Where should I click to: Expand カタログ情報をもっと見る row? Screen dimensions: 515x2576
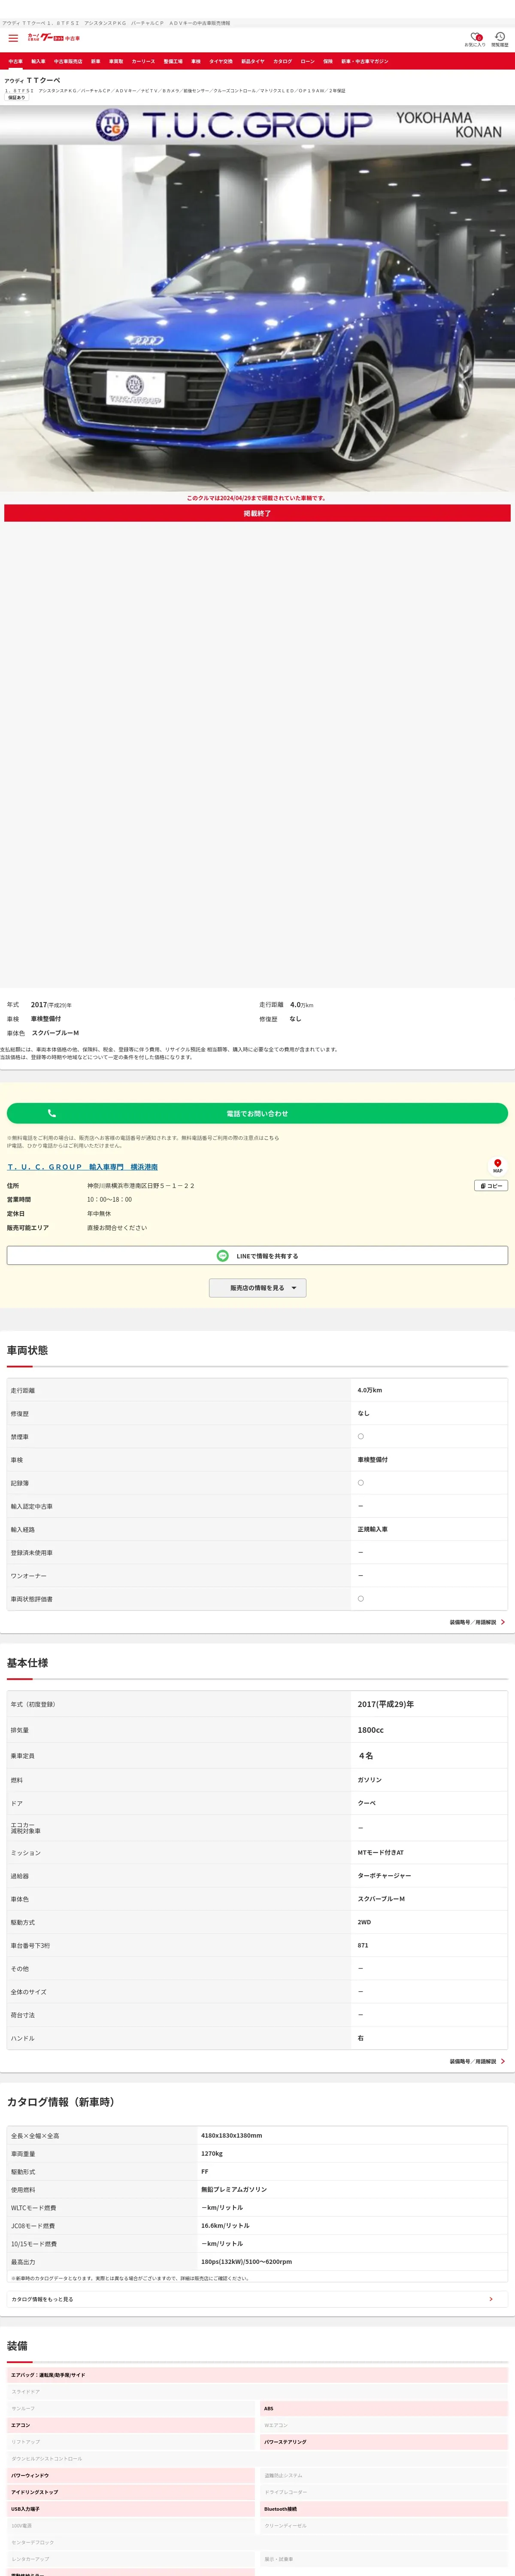pos(257,2299)
